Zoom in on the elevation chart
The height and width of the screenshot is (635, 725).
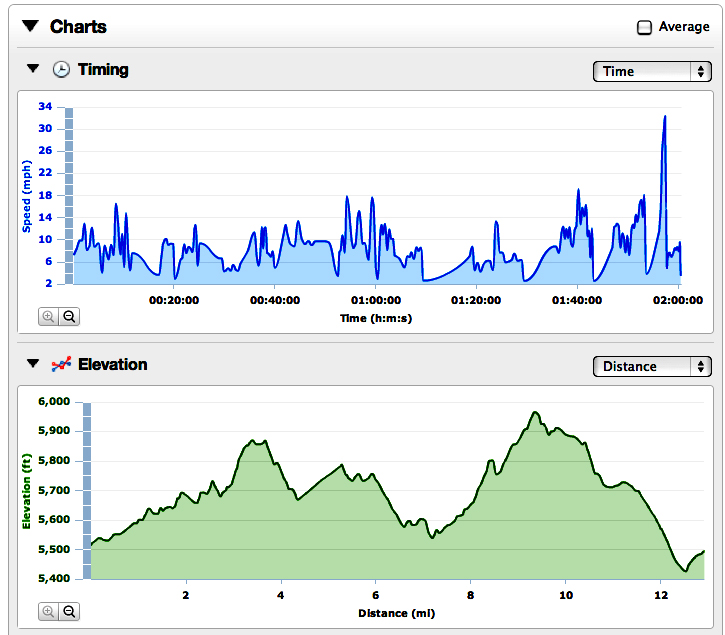[x=48, y=611]
